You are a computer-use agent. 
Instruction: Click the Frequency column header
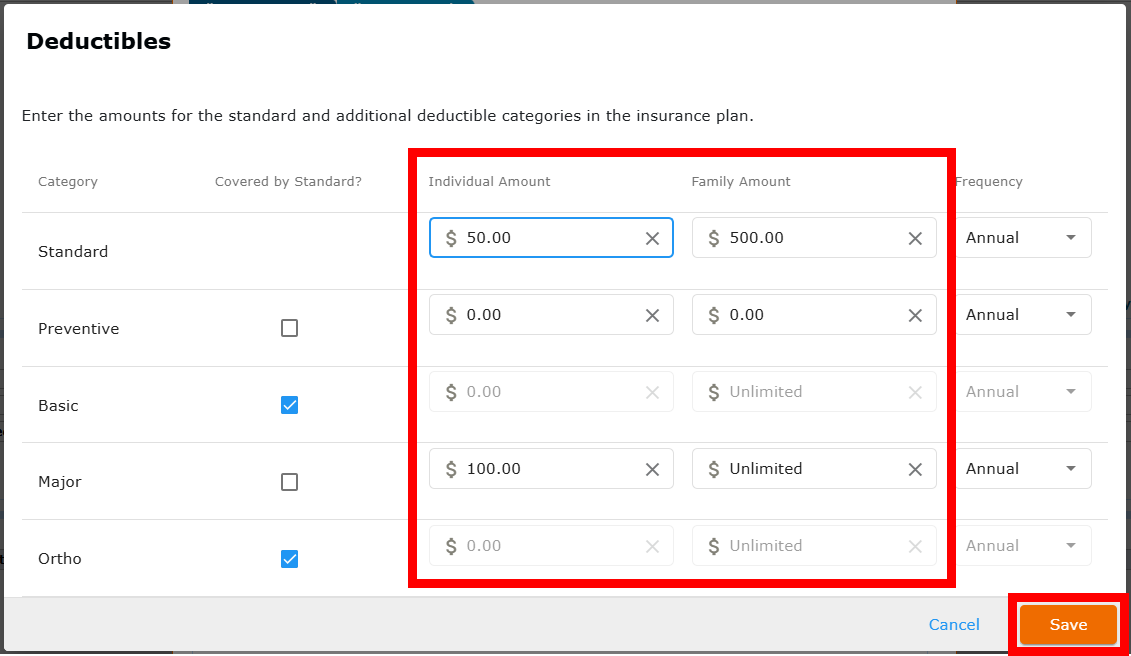click(x=989, y=181)
